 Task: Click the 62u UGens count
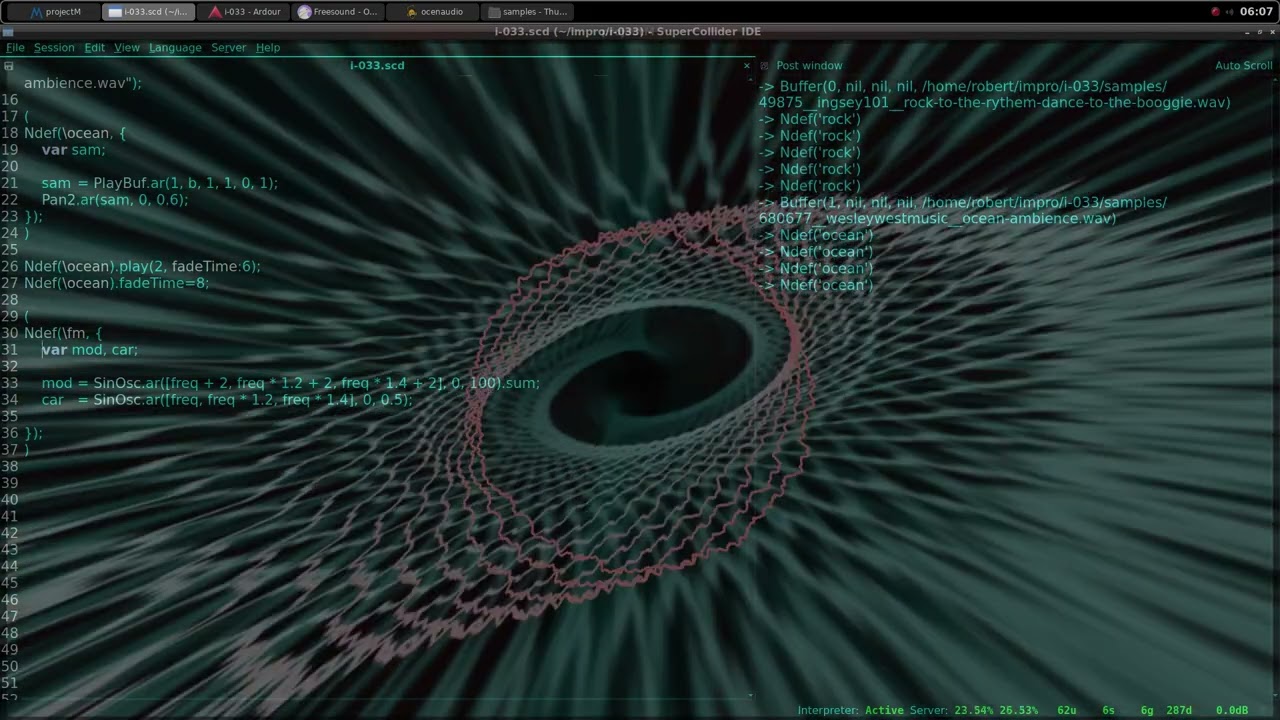point(1065,710)
